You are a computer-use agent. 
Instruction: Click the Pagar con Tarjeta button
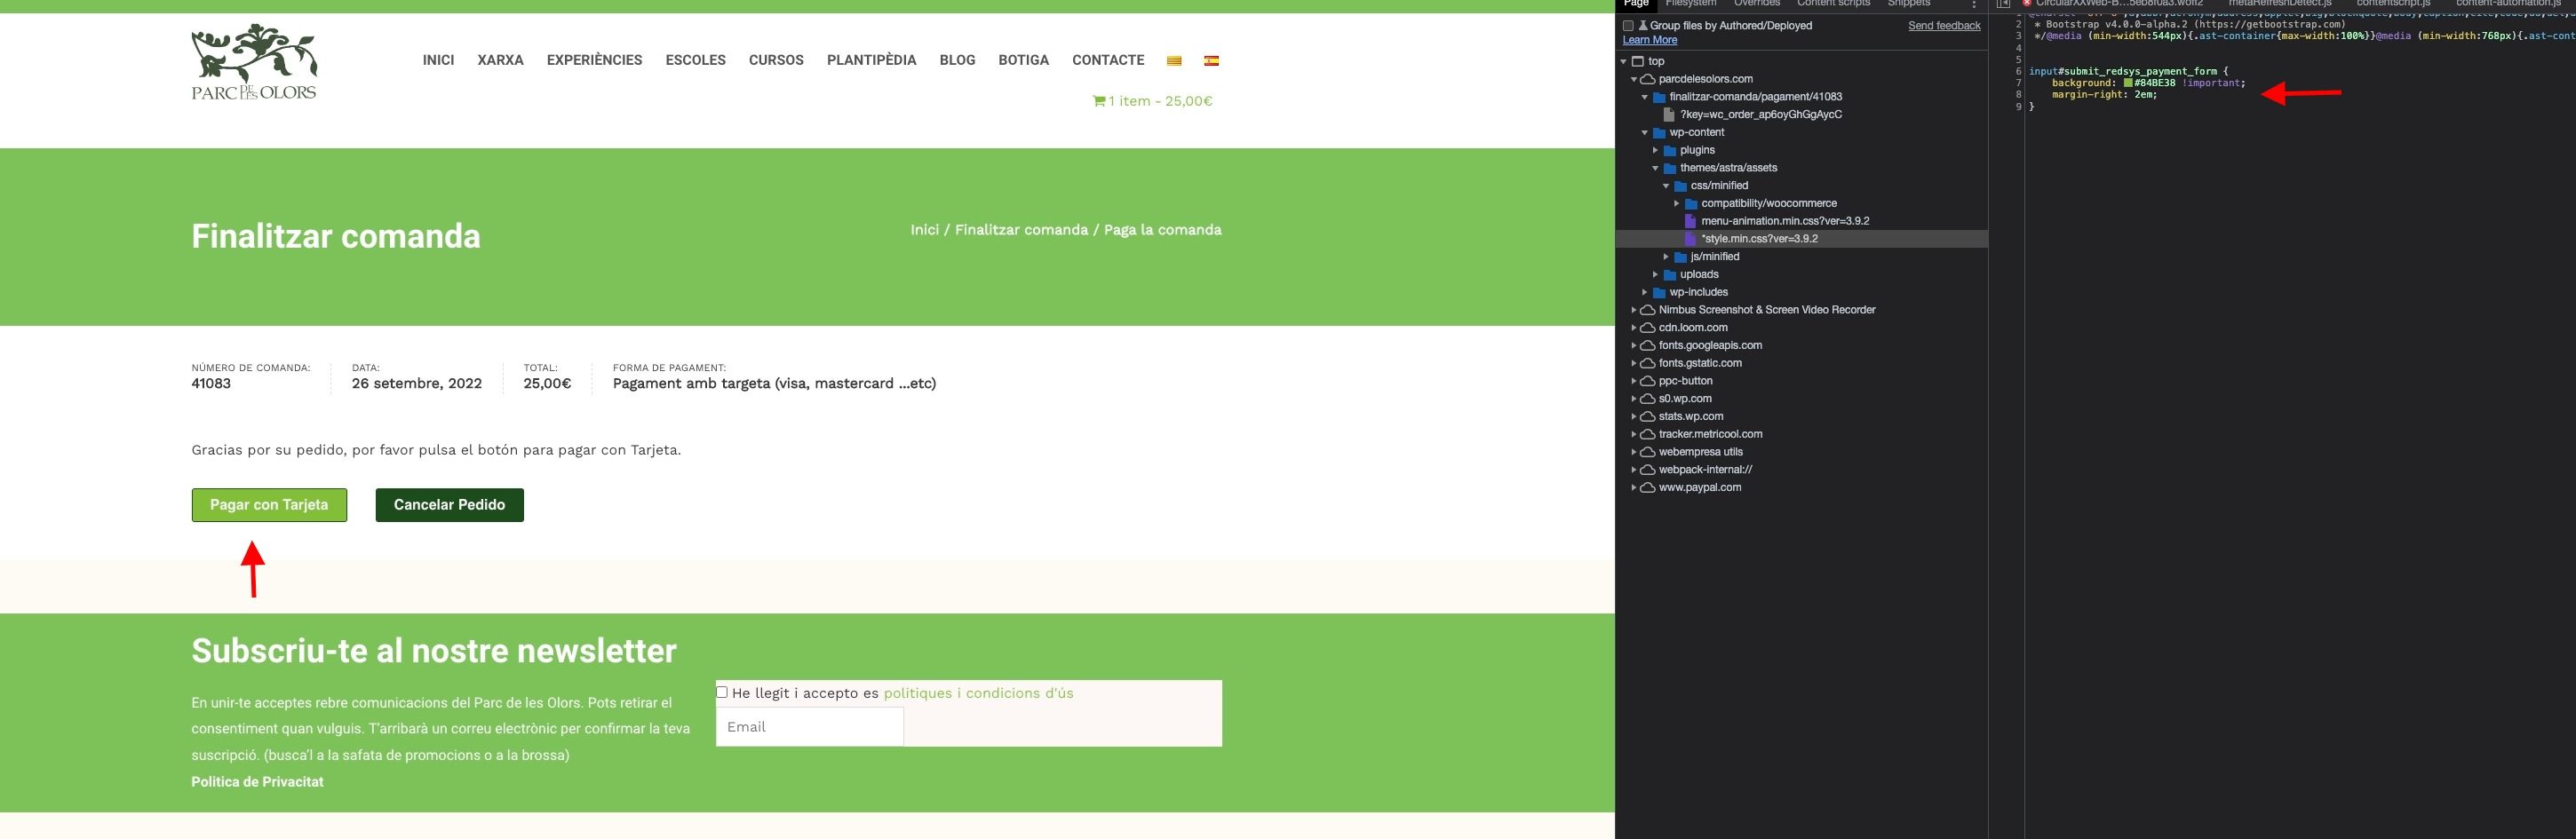[x=269, y=505]
